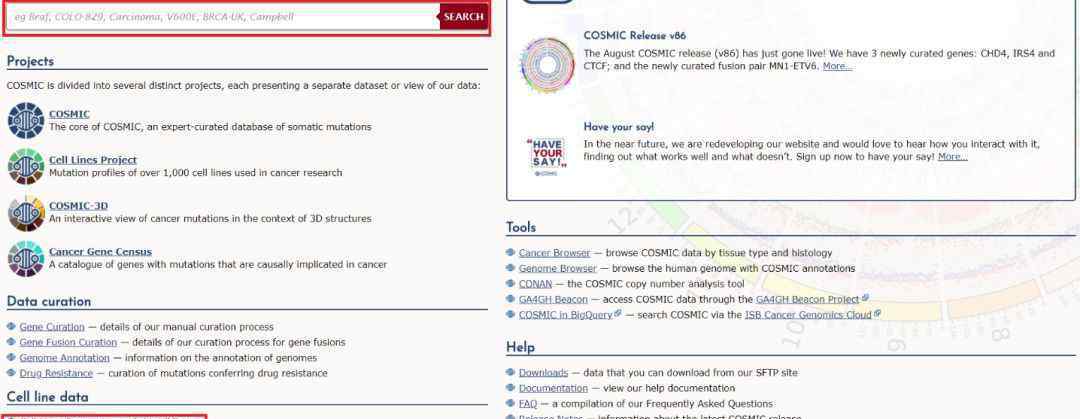Go to Gene Curation details
This screenshot has height=419, width=1080.
52,327
